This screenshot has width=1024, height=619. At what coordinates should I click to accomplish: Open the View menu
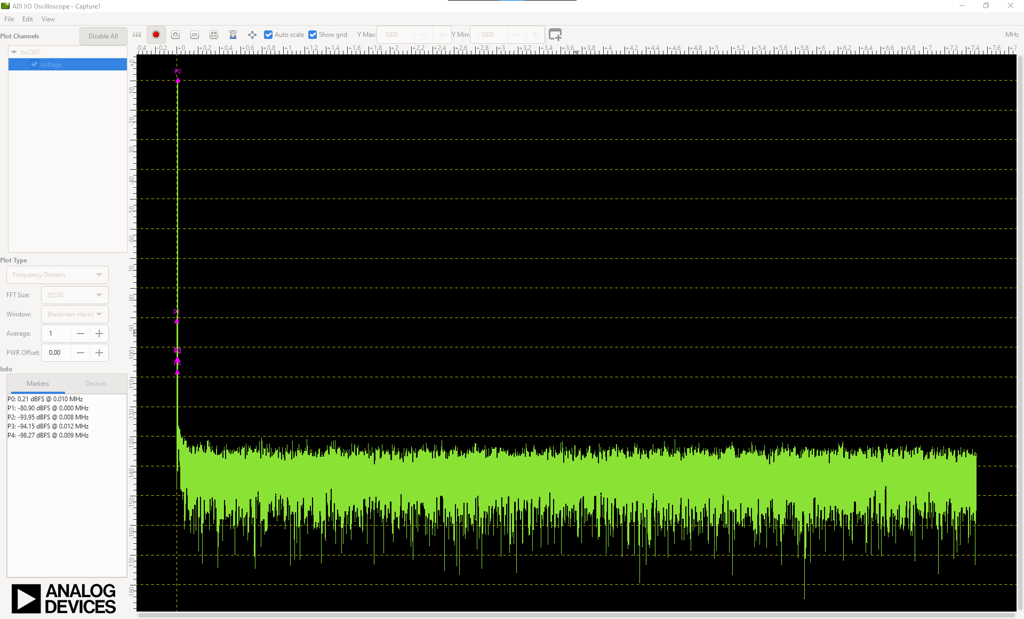48,19
